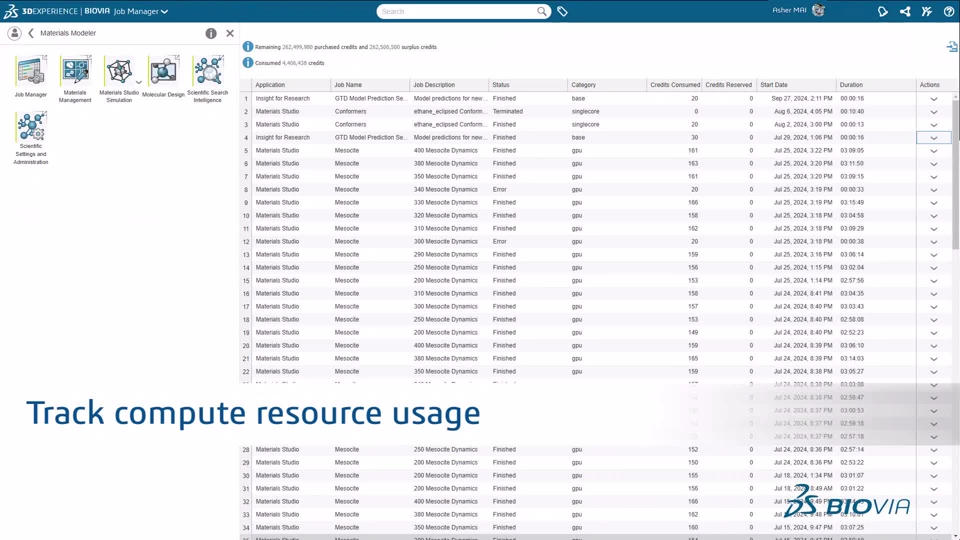Screen dimensions: 960x540
Task: Click credits value '166' in row 9
Action: tap(692, 203)
